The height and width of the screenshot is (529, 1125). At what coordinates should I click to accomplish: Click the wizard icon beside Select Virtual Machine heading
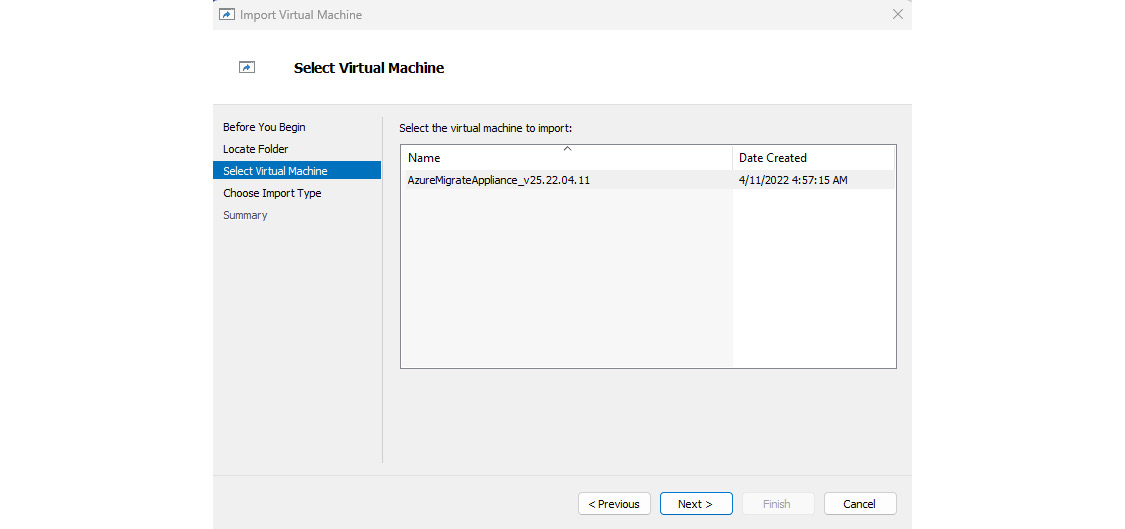(247, 67)
